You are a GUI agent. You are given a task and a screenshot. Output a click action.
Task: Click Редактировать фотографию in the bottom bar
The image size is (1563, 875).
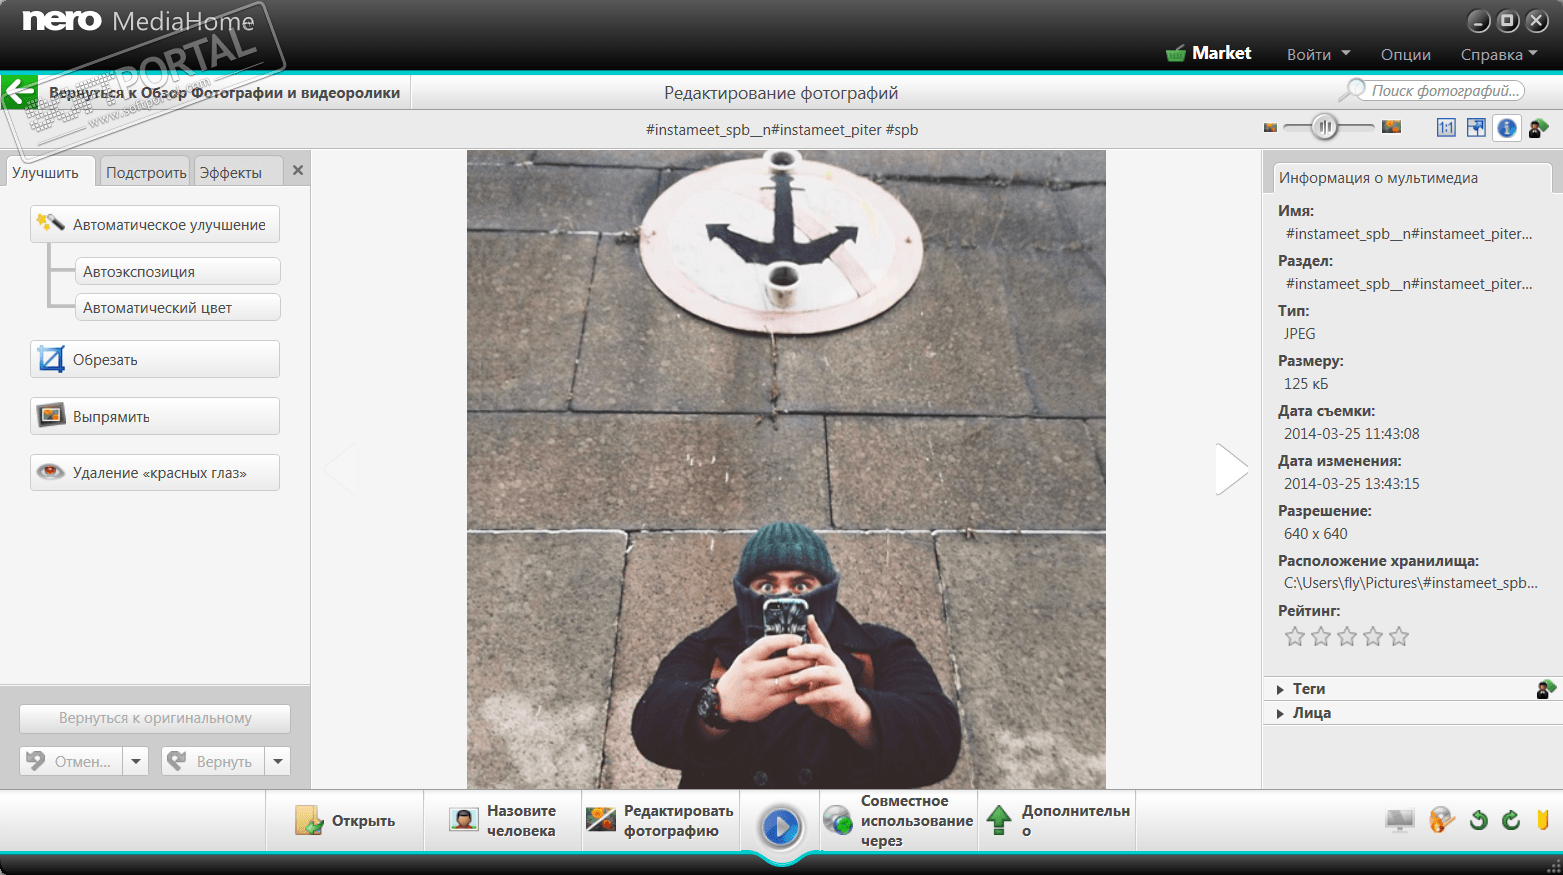(x=661, y=821)
